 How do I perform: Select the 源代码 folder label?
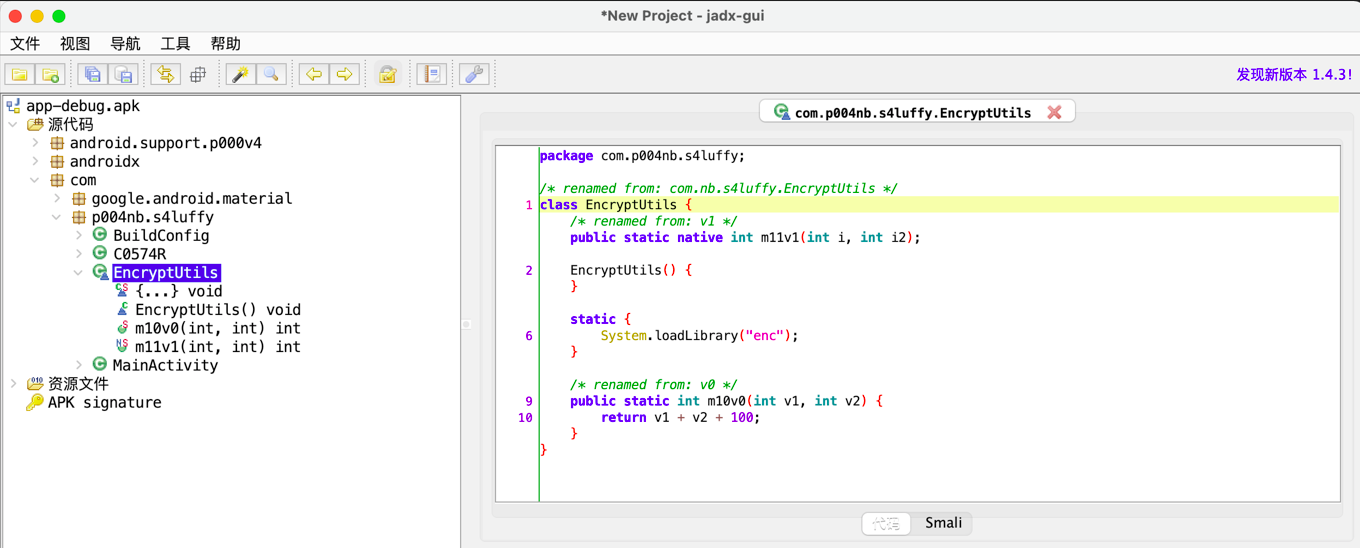71,125
